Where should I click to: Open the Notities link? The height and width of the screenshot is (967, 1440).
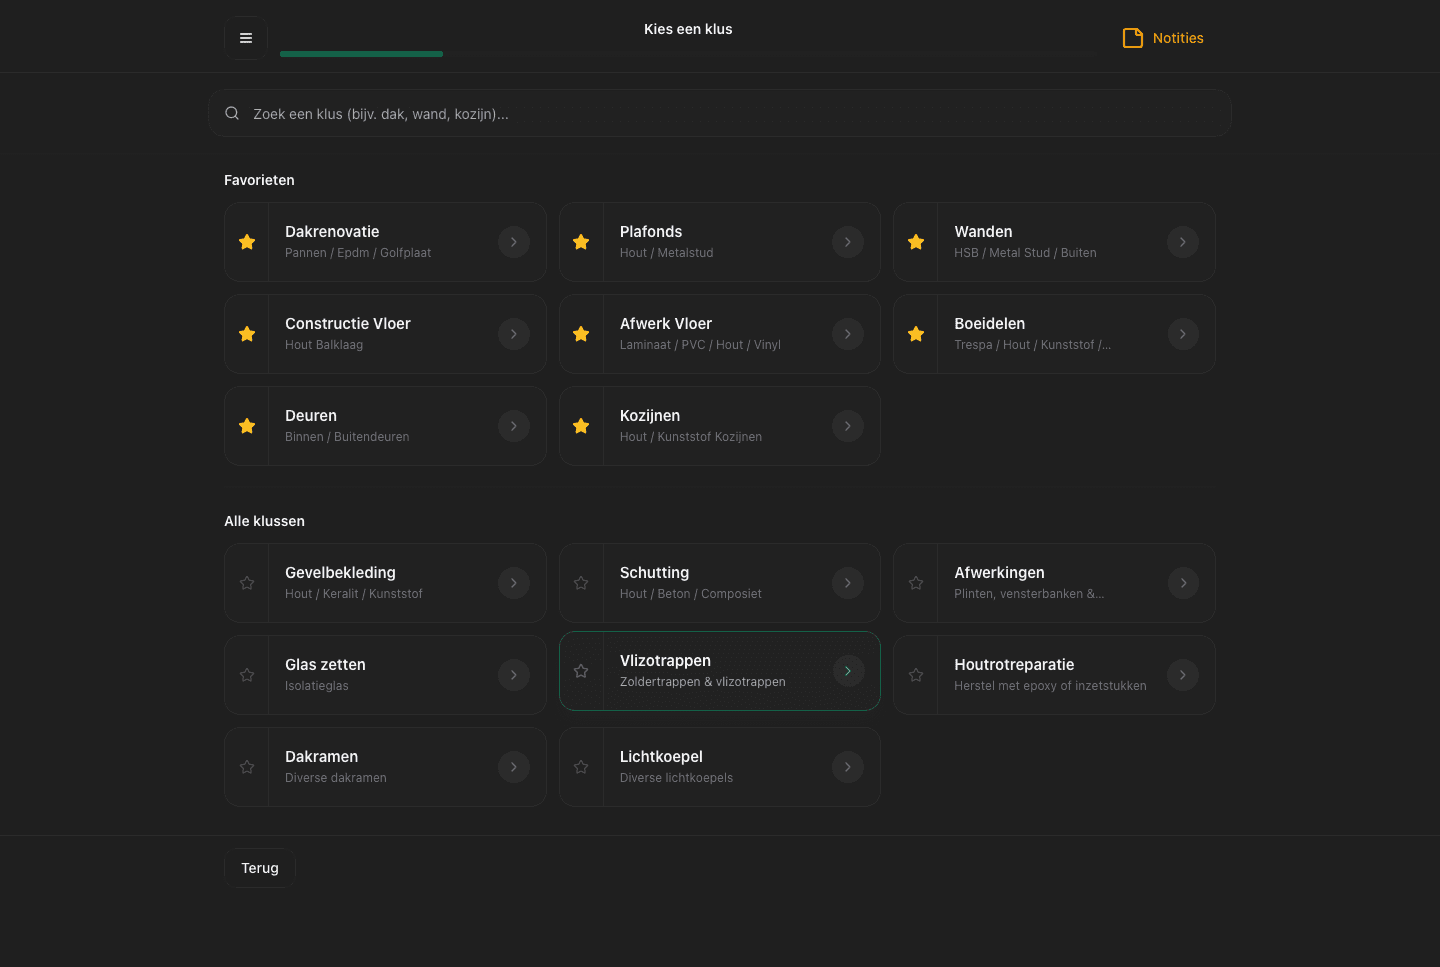click(x=1177, y=38)
